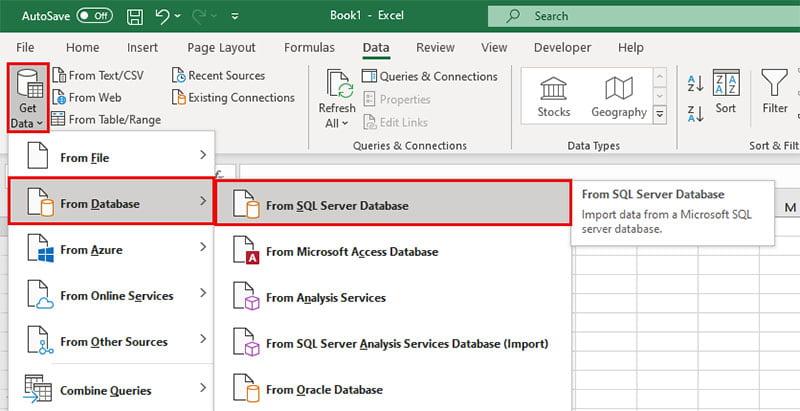Open Queries & Connections pane
Viewport: 800px width, 411px height.
pos(428,76)
